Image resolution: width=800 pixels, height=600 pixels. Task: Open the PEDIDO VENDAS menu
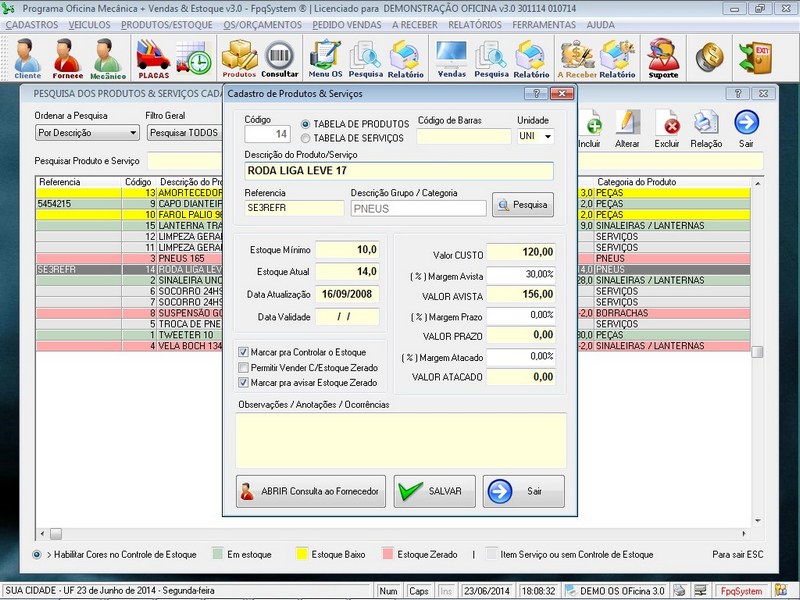[x=347, y=25]
